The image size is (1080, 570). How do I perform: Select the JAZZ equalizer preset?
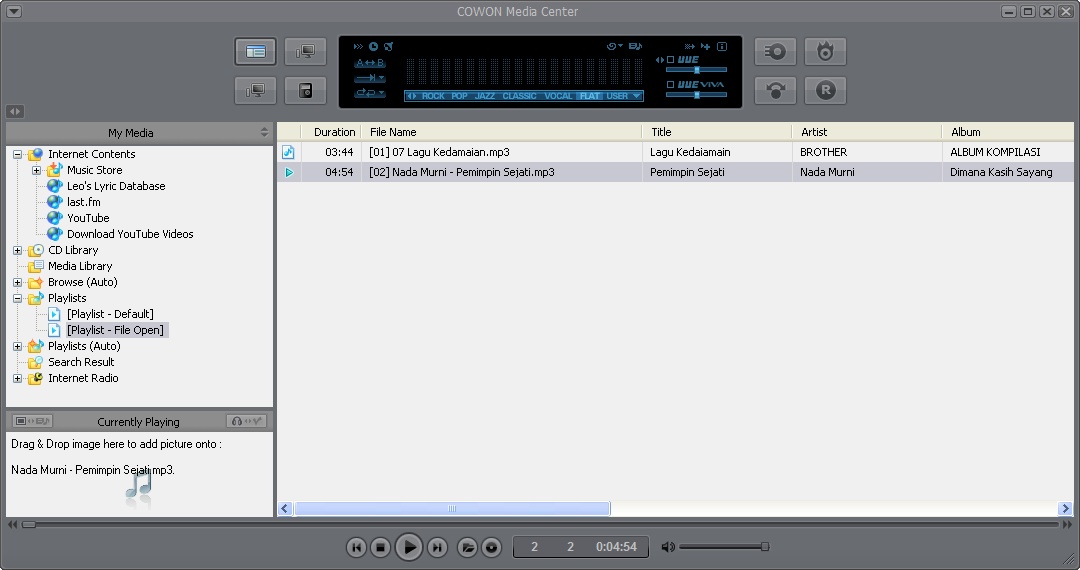click(x=484, y=96)
